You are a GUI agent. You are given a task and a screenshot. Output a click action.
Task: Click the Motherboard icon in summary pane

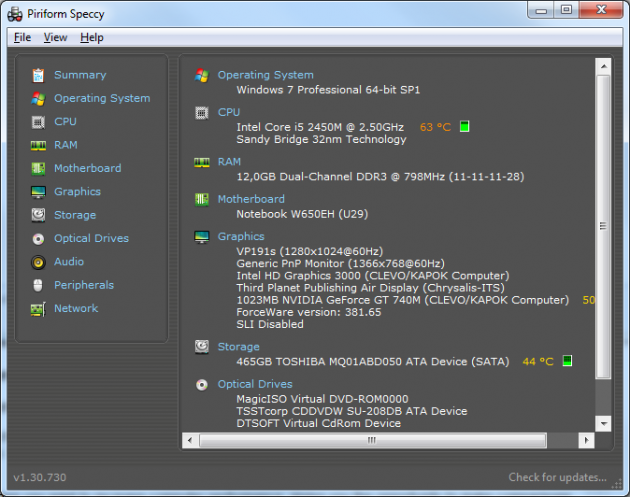coord(202,199)
